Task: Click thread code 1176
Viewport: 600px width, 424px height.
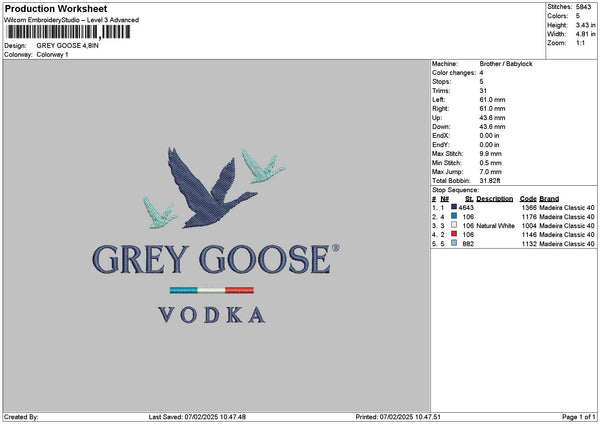Action: tap(529, 217)
